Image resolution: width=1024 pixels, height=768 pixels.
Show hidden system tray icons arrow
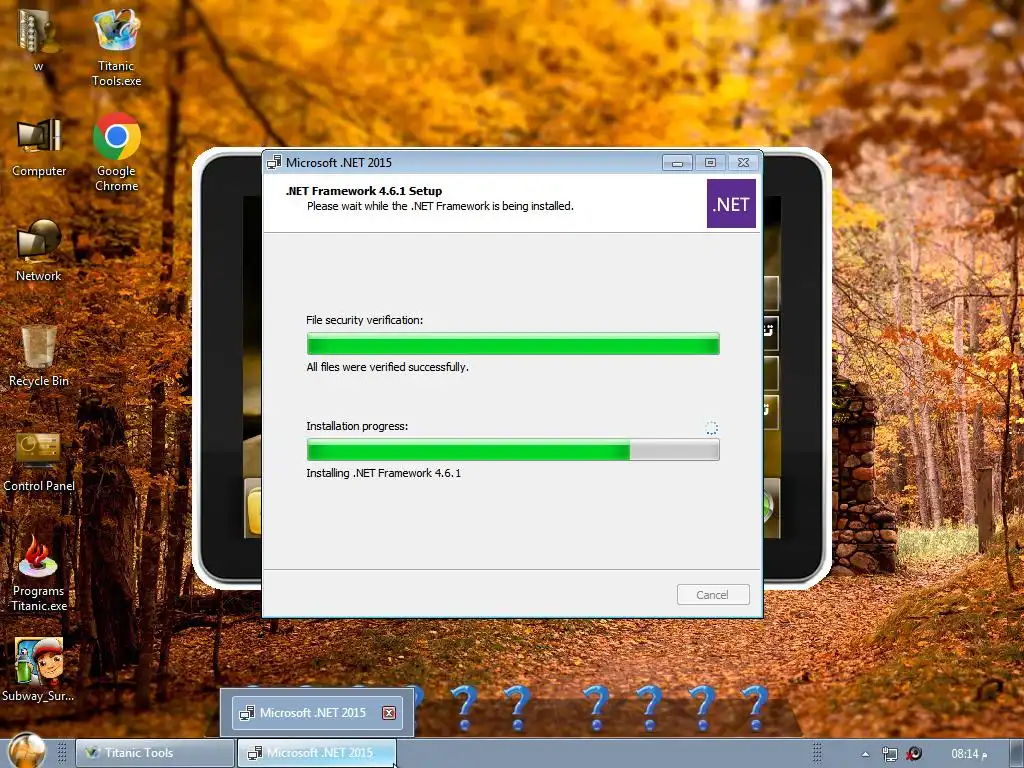tap(865, 754)
